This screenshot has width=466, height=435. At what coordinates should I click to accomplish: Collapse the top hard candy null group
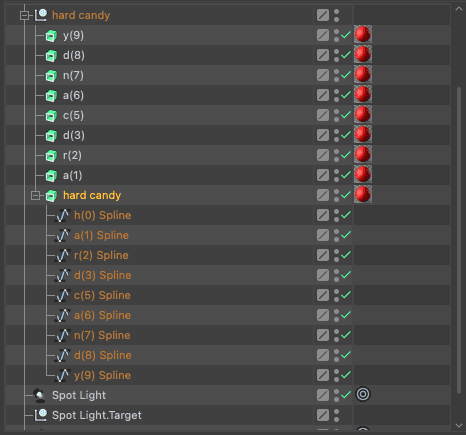24,15
